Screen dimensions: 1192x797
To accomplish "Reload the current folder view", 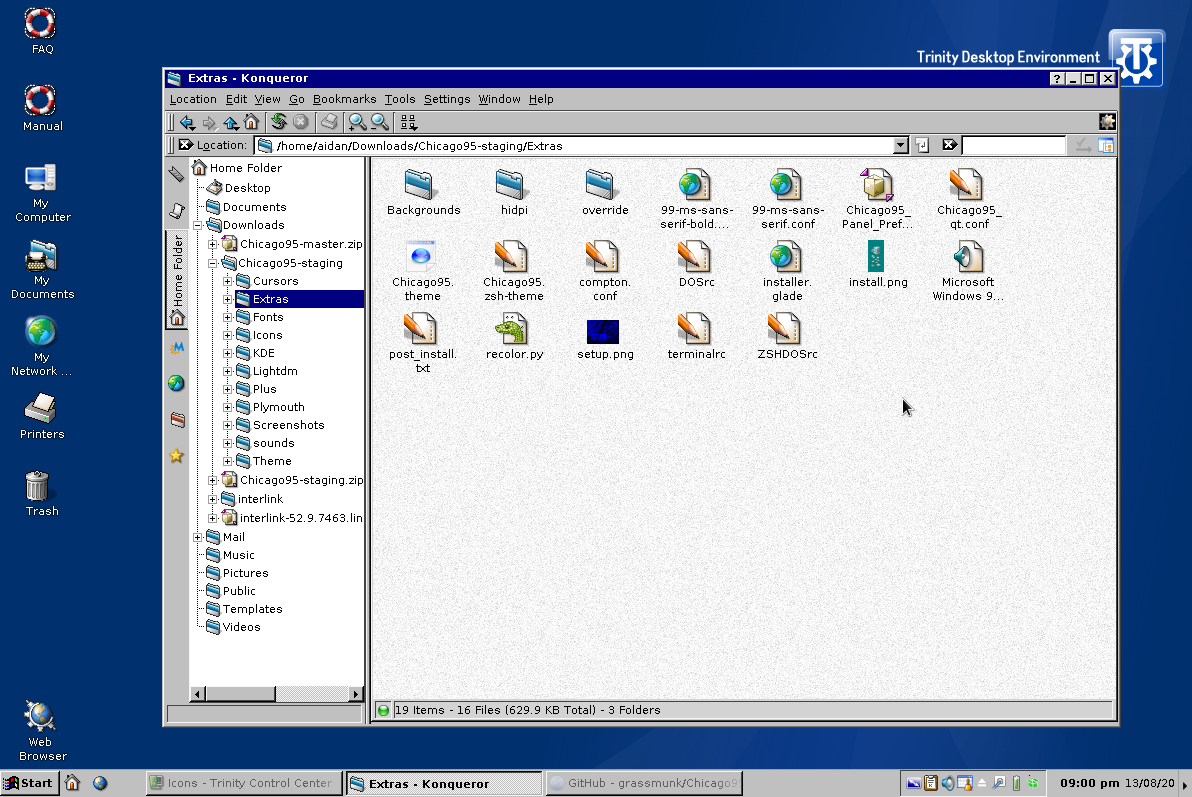I will point(279,122).
